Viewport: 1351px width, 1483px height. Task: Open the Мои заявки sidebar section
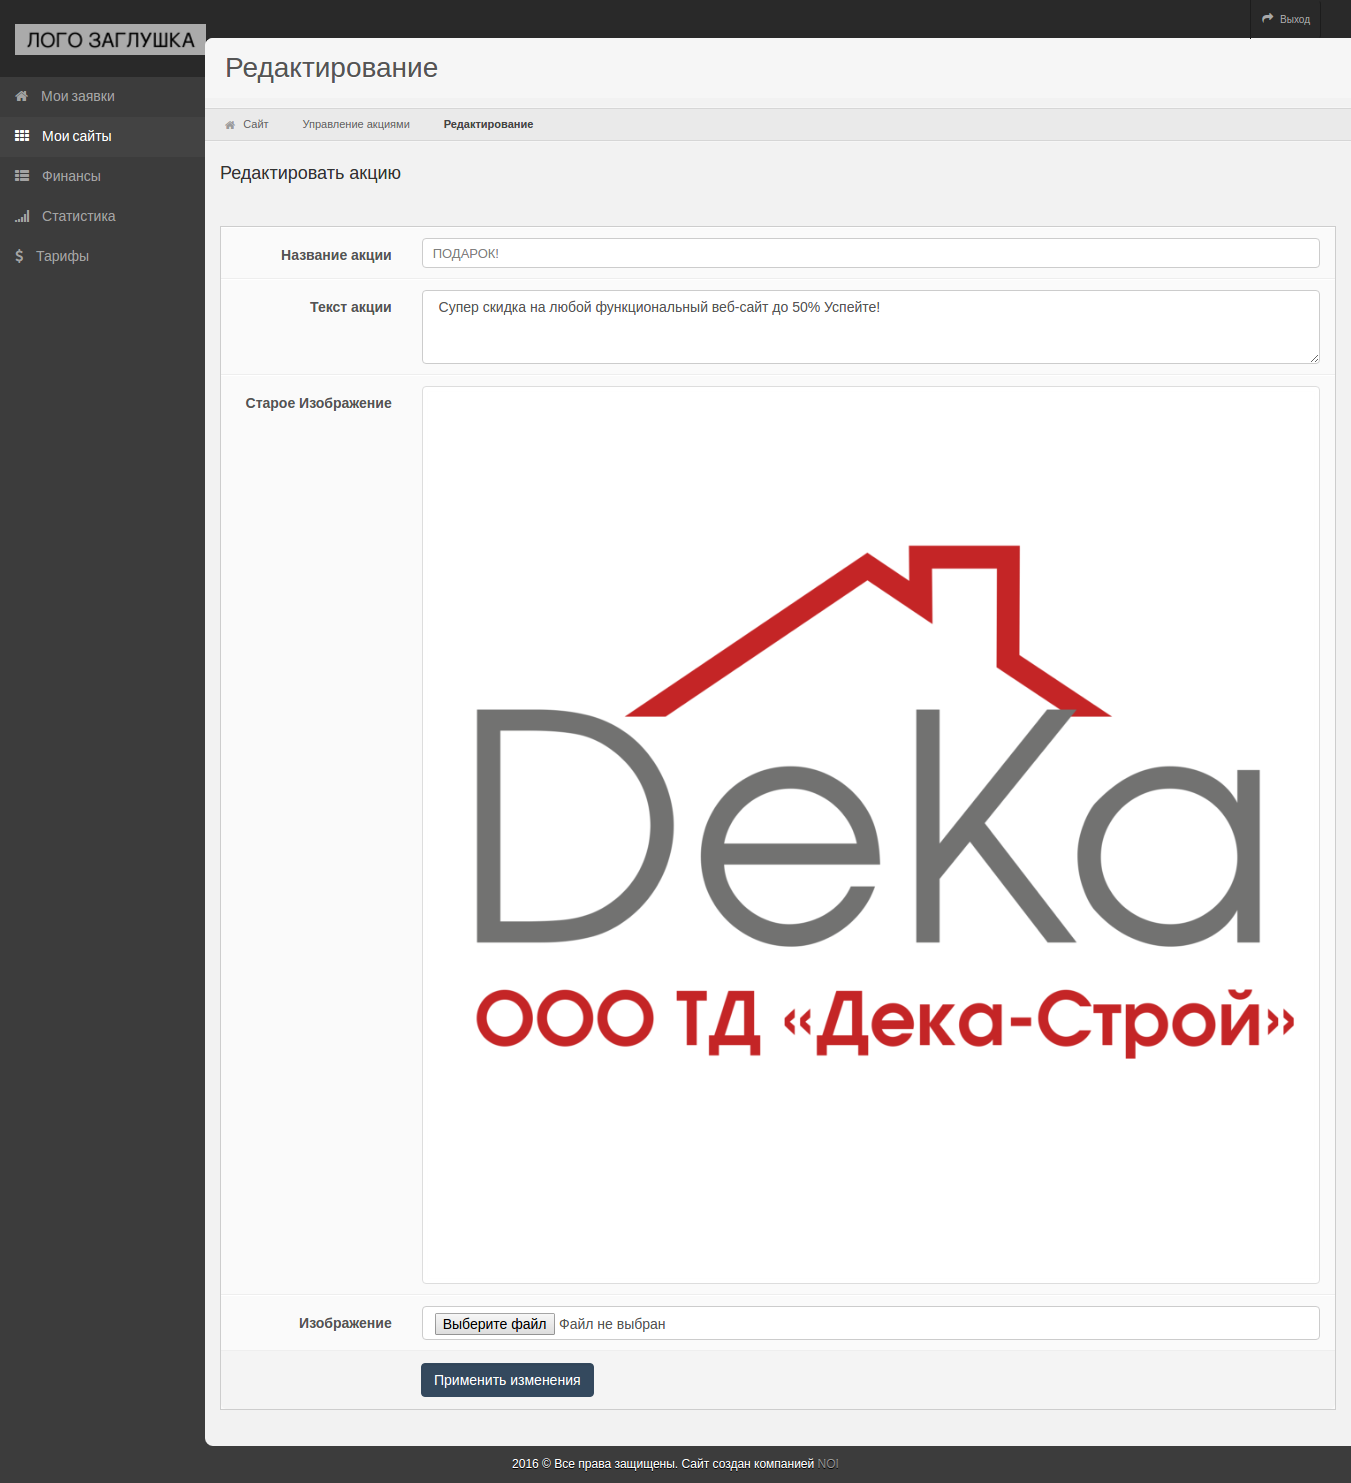[102, 96]
